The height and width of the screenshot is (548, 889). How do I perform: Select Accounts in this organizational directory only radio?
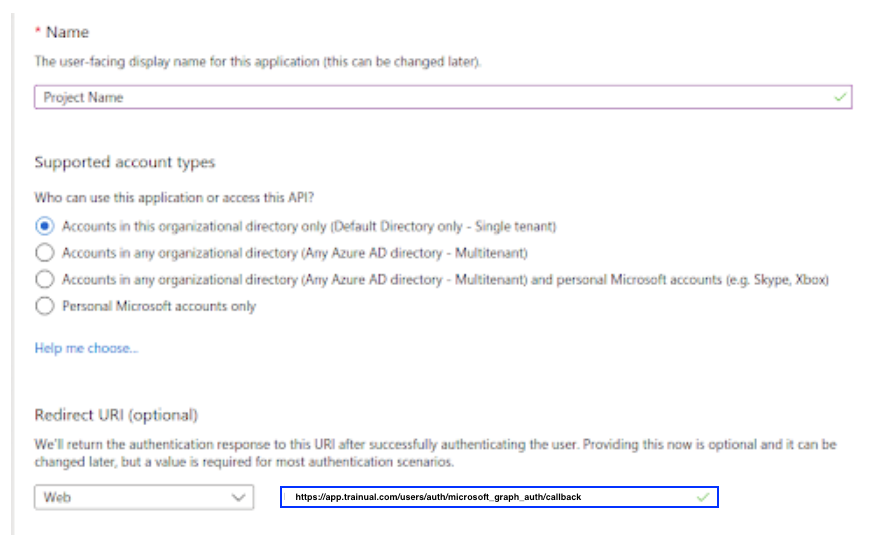pyautogui.click(x=44, y=226)
